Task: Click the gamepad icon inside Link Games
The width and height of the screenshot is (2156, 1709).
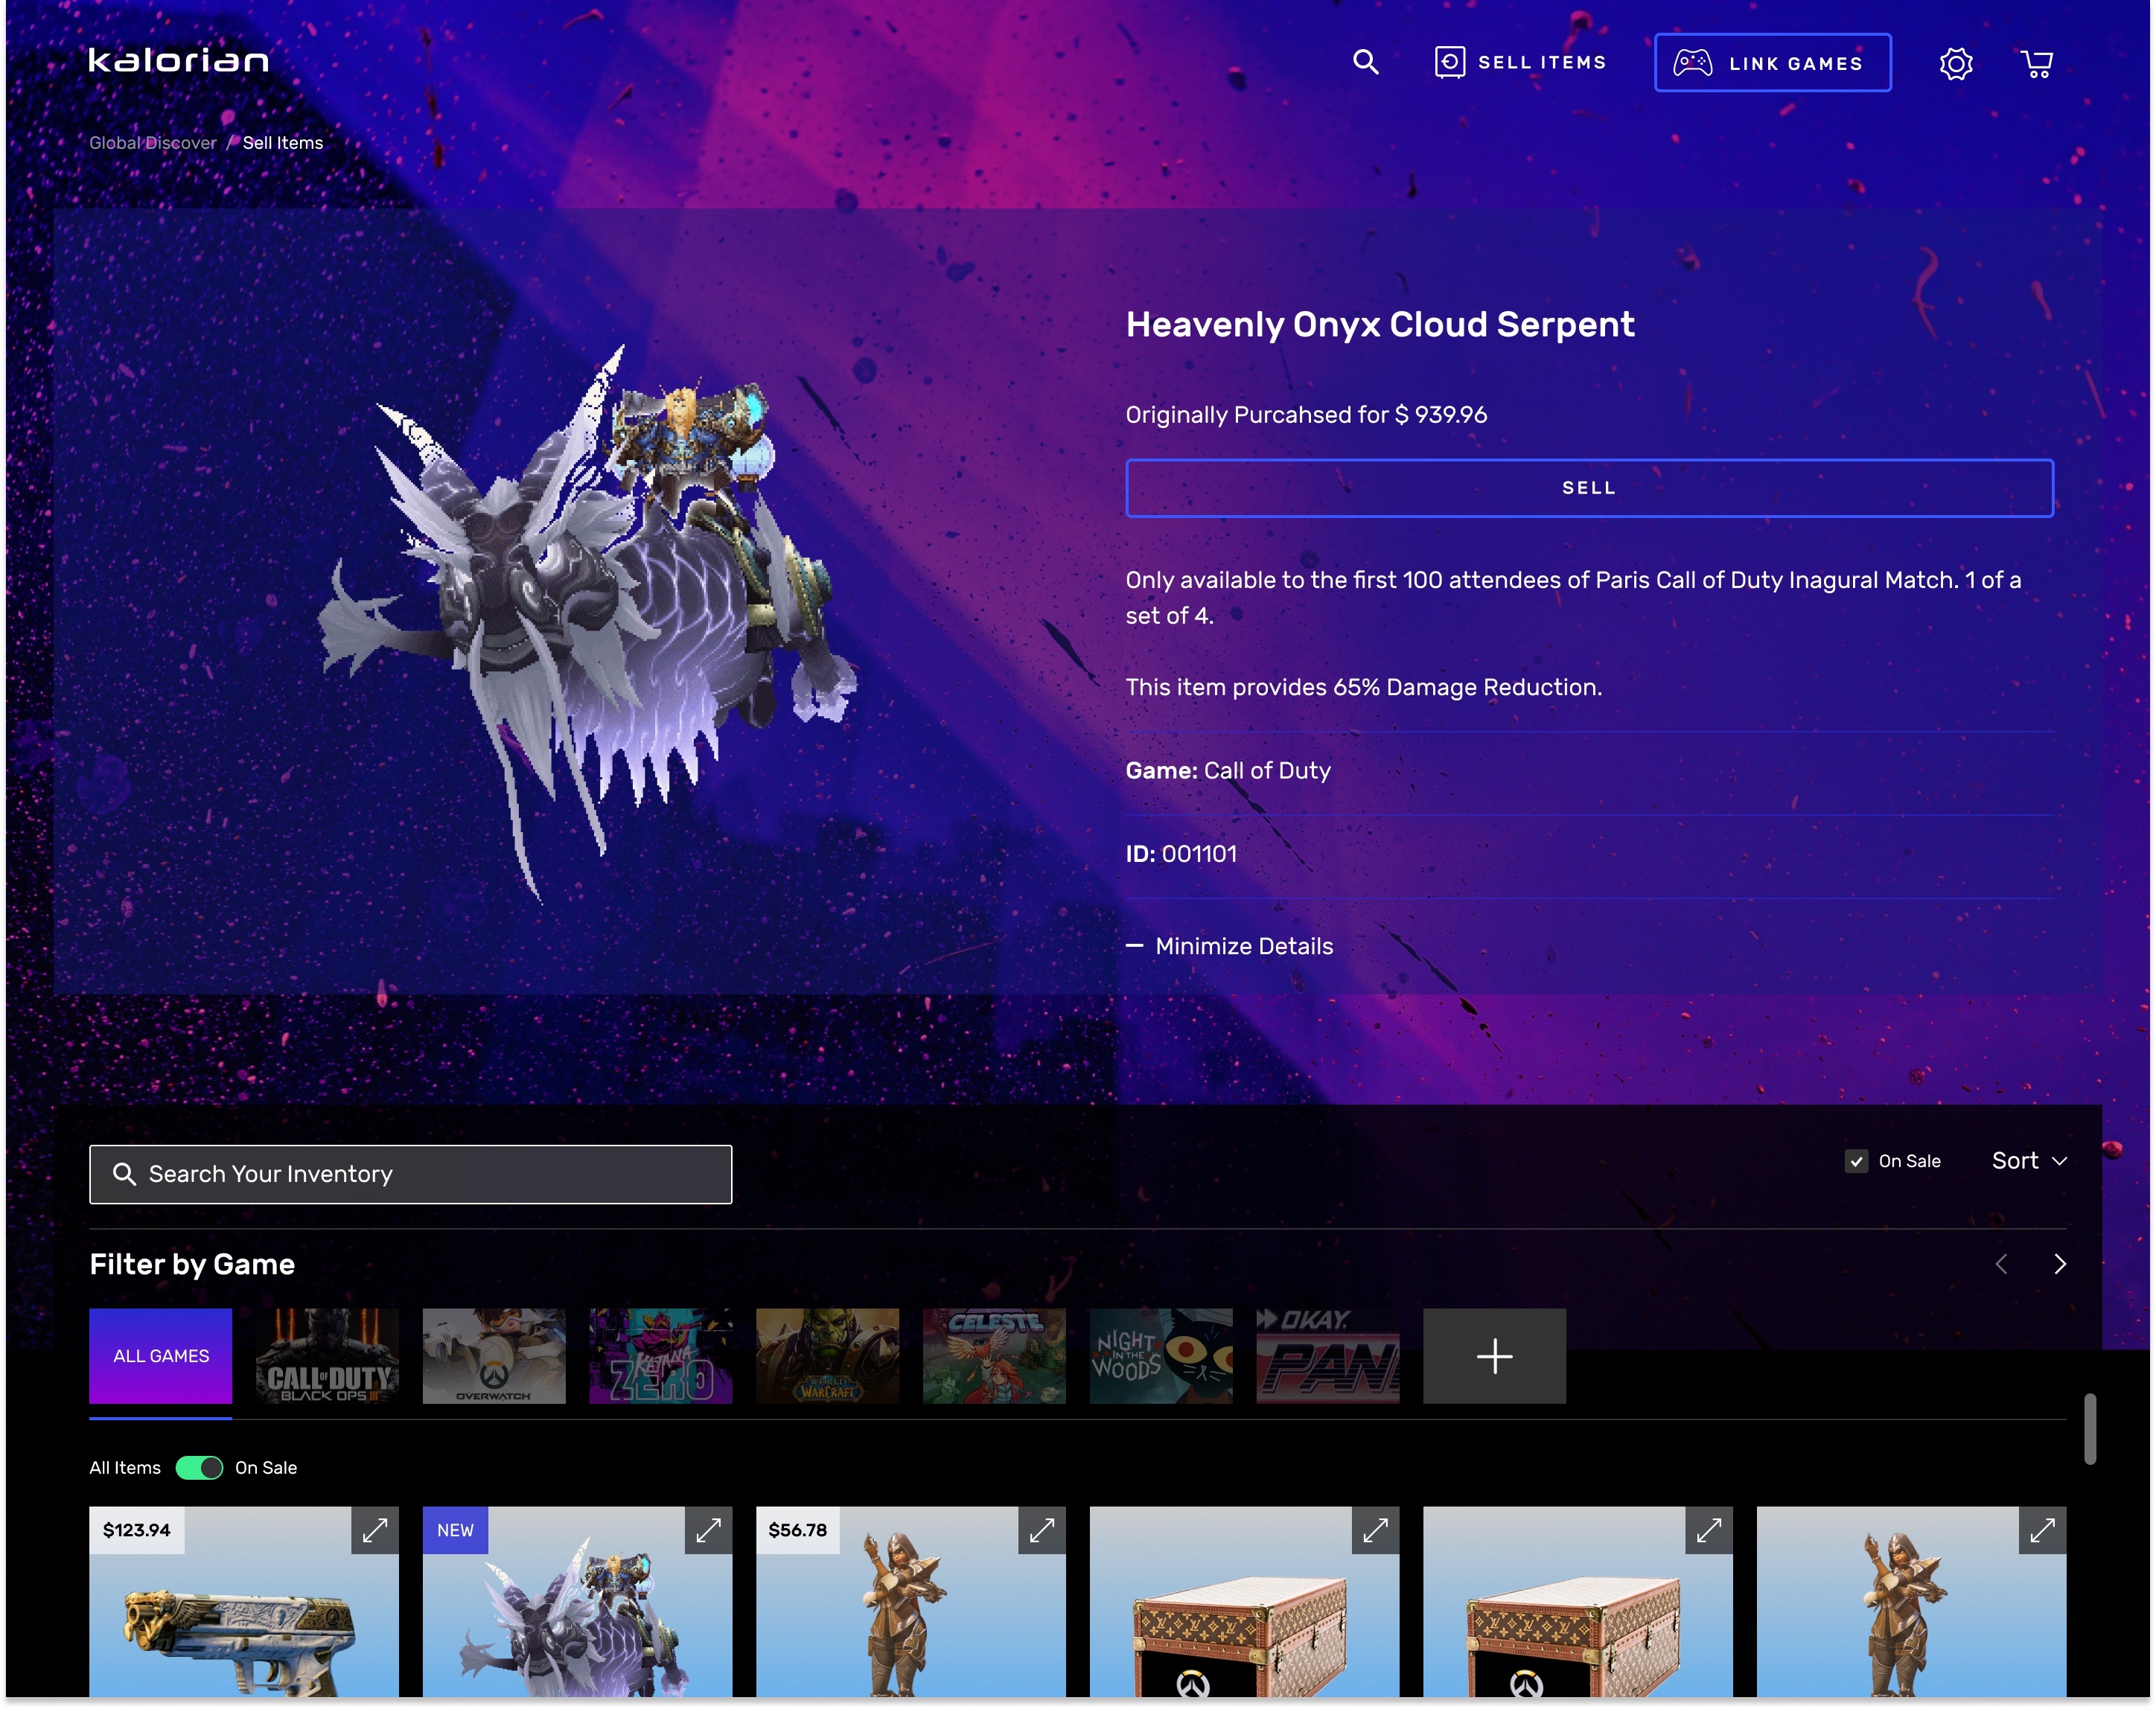Action: click(x=1692, y=62)
